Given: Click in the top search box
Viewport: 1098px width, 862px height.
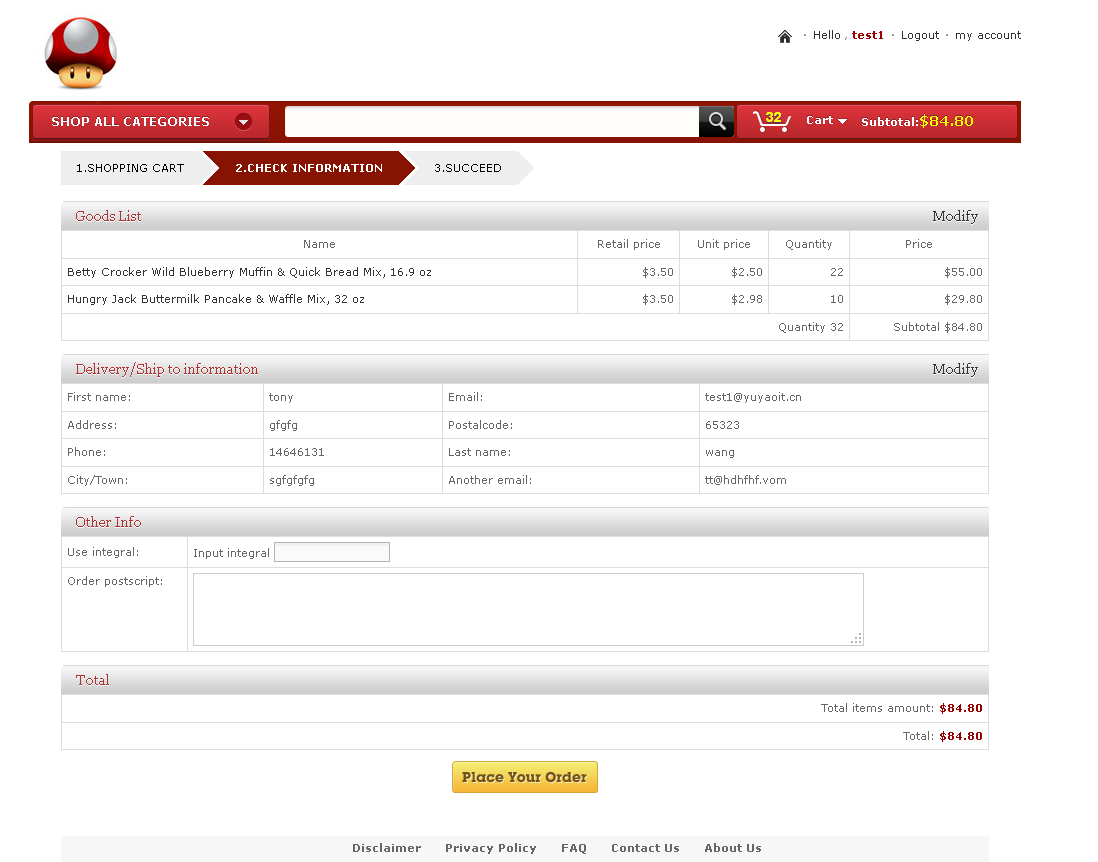Looking at the screenshot, I should tap(491, 122).
